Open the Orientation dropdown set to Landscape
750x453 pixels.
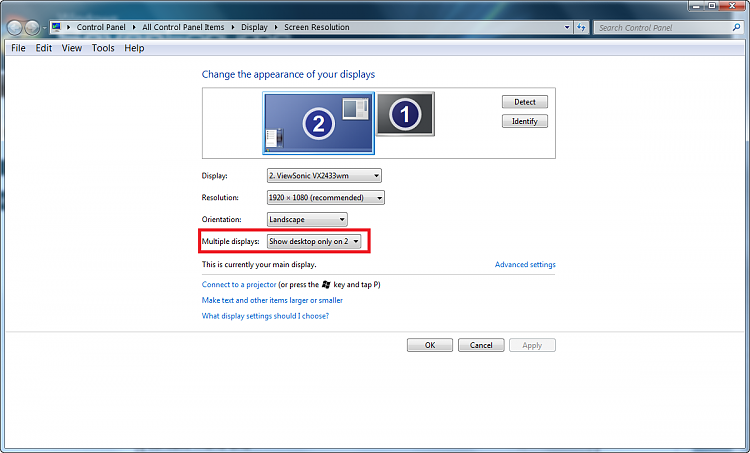pos(307,220)
